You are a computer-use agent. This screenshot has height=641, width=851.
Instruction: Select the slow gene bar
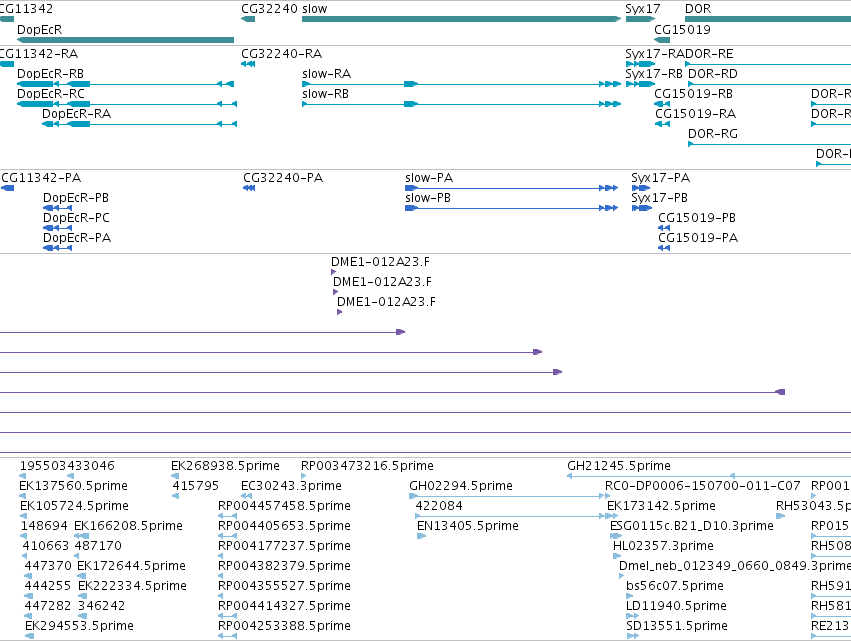point(461,19)
